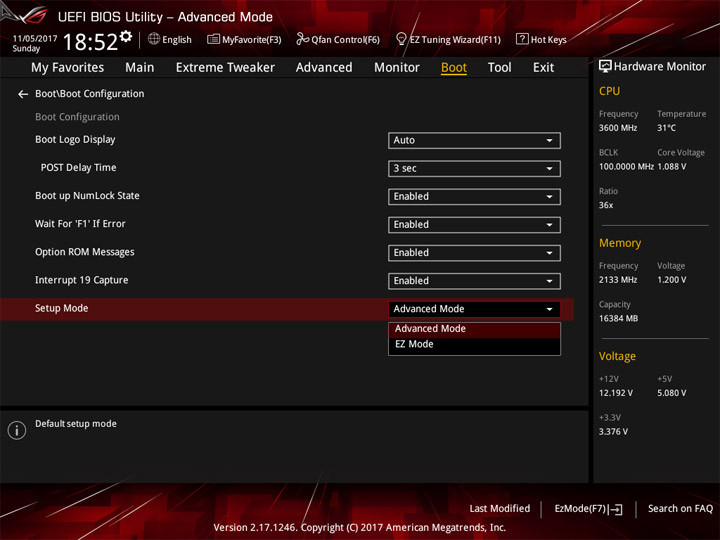Launch EZ Tuning Wizard(F11)
The image size is (720, 540).
(448, 39)
